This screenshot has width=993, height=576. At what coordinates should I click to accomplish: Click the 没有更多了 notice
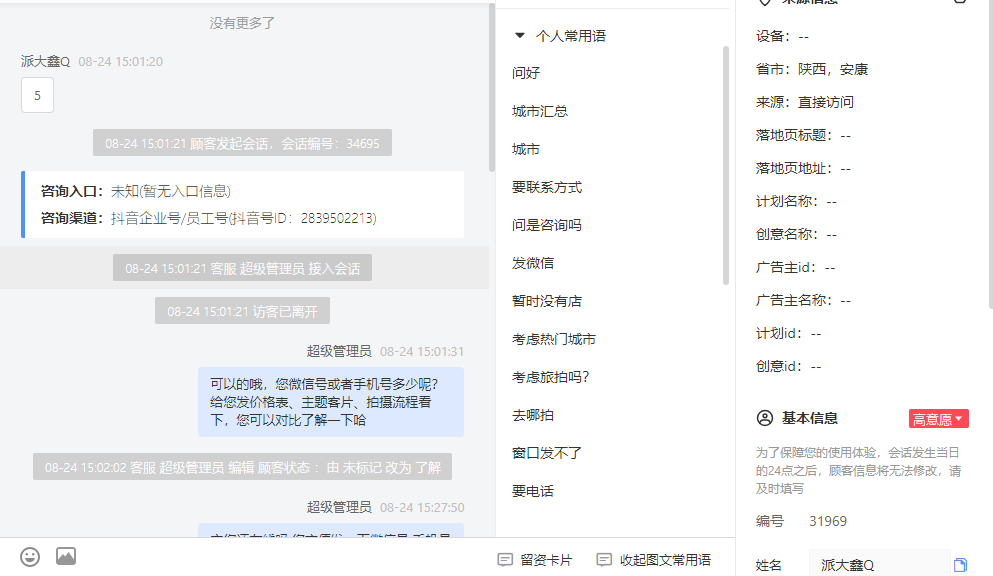pos(242,23)
